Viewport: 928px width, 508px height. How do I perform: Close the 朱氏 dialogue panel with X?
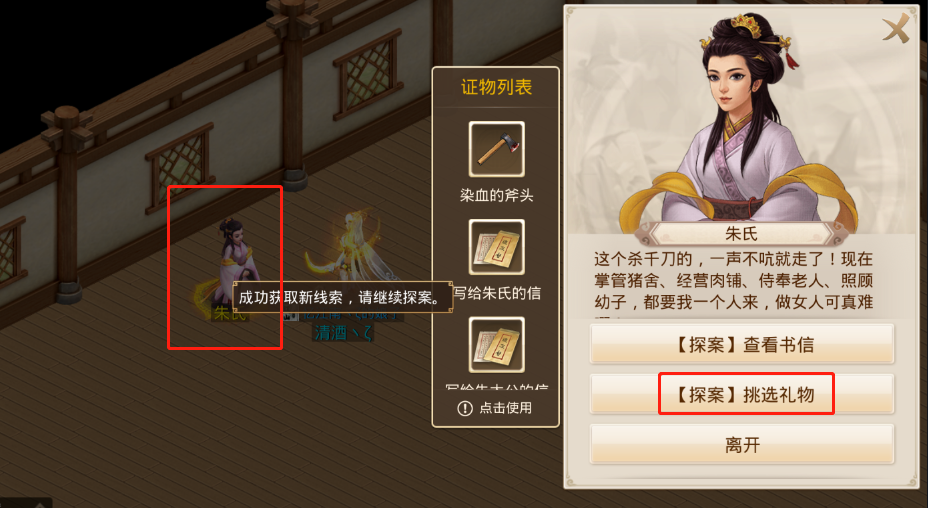[x=896, y=29]
